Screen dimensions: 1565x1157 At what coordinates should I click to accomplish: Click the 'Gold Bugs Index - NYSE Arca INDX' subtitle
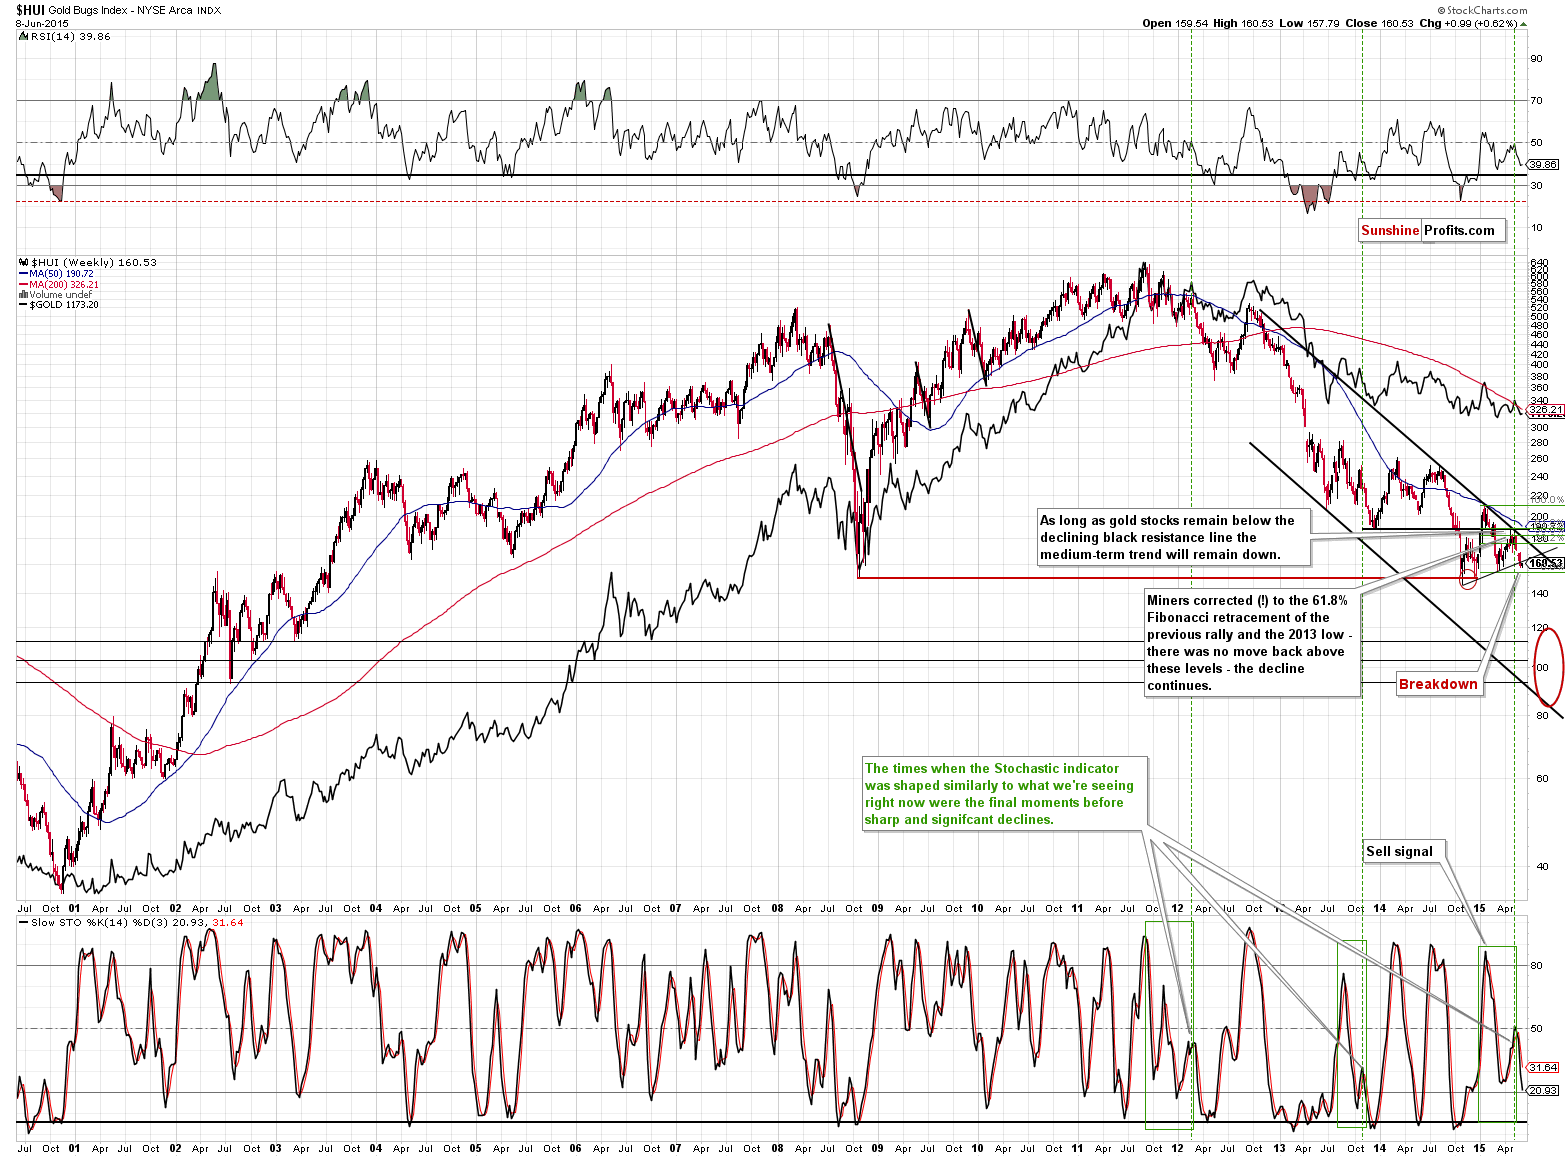pyautogui.click(x=134, y=10)
